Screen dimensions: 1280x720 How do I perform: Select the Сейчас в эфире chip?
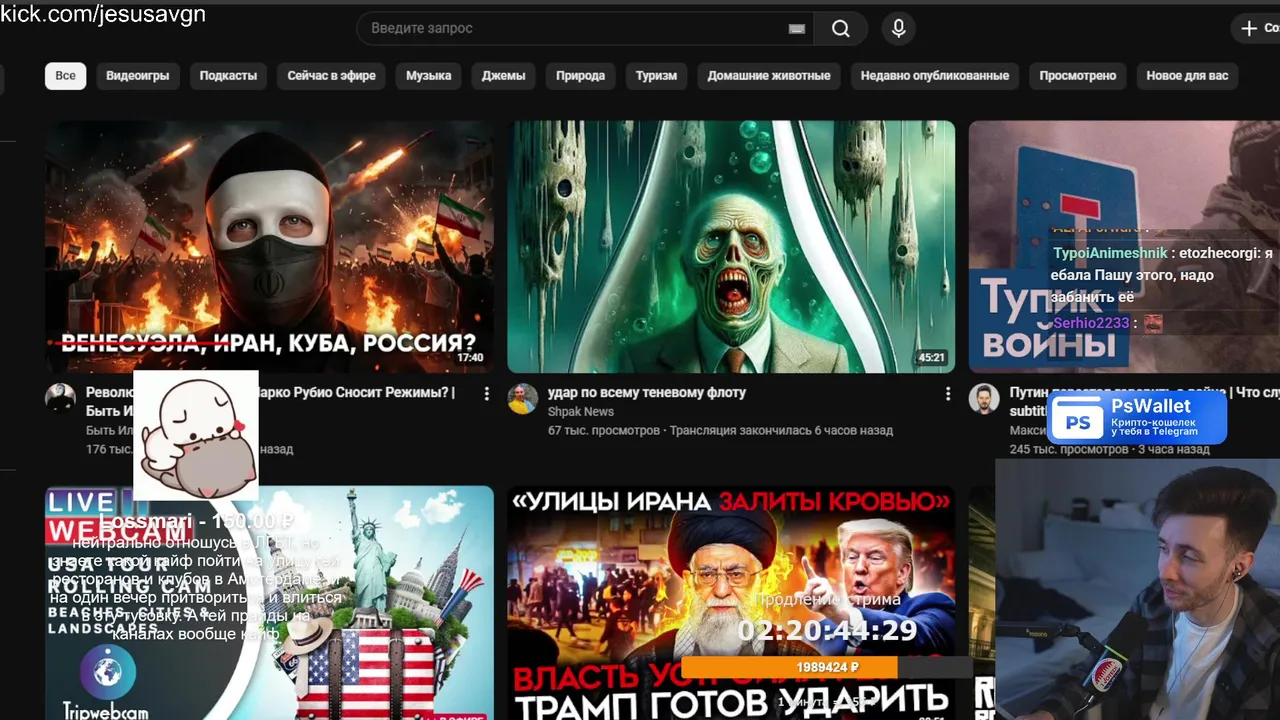[x=331, y=76]
